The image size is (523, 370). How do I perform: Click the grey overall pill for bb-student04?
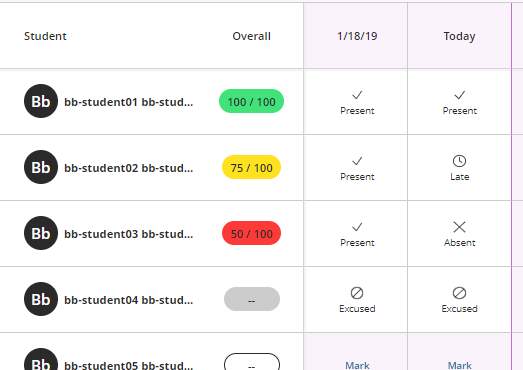[x=252, y=299]
